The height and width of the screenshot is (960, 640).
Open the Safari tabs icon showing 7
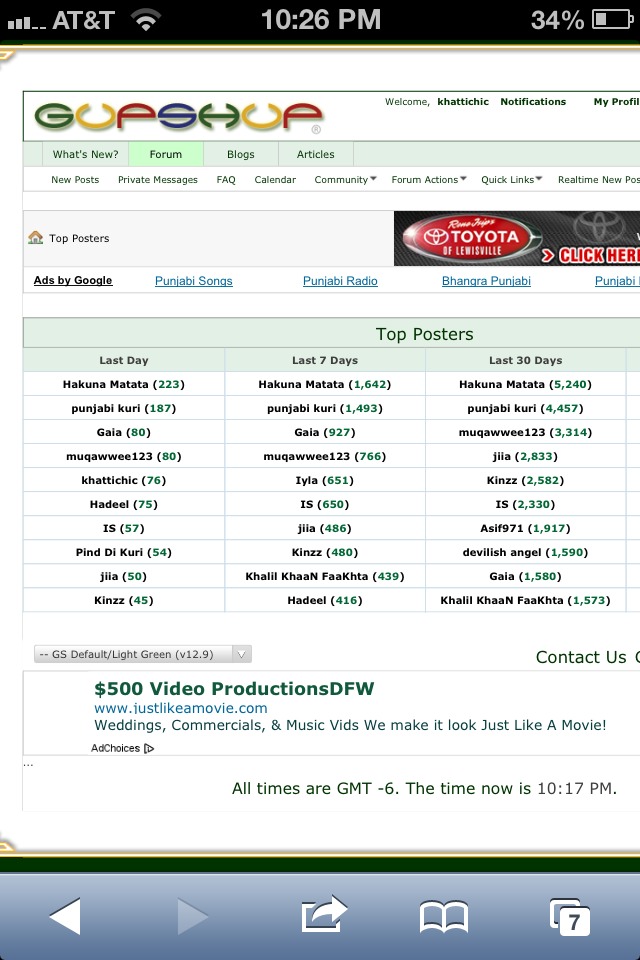click(570, 917)
